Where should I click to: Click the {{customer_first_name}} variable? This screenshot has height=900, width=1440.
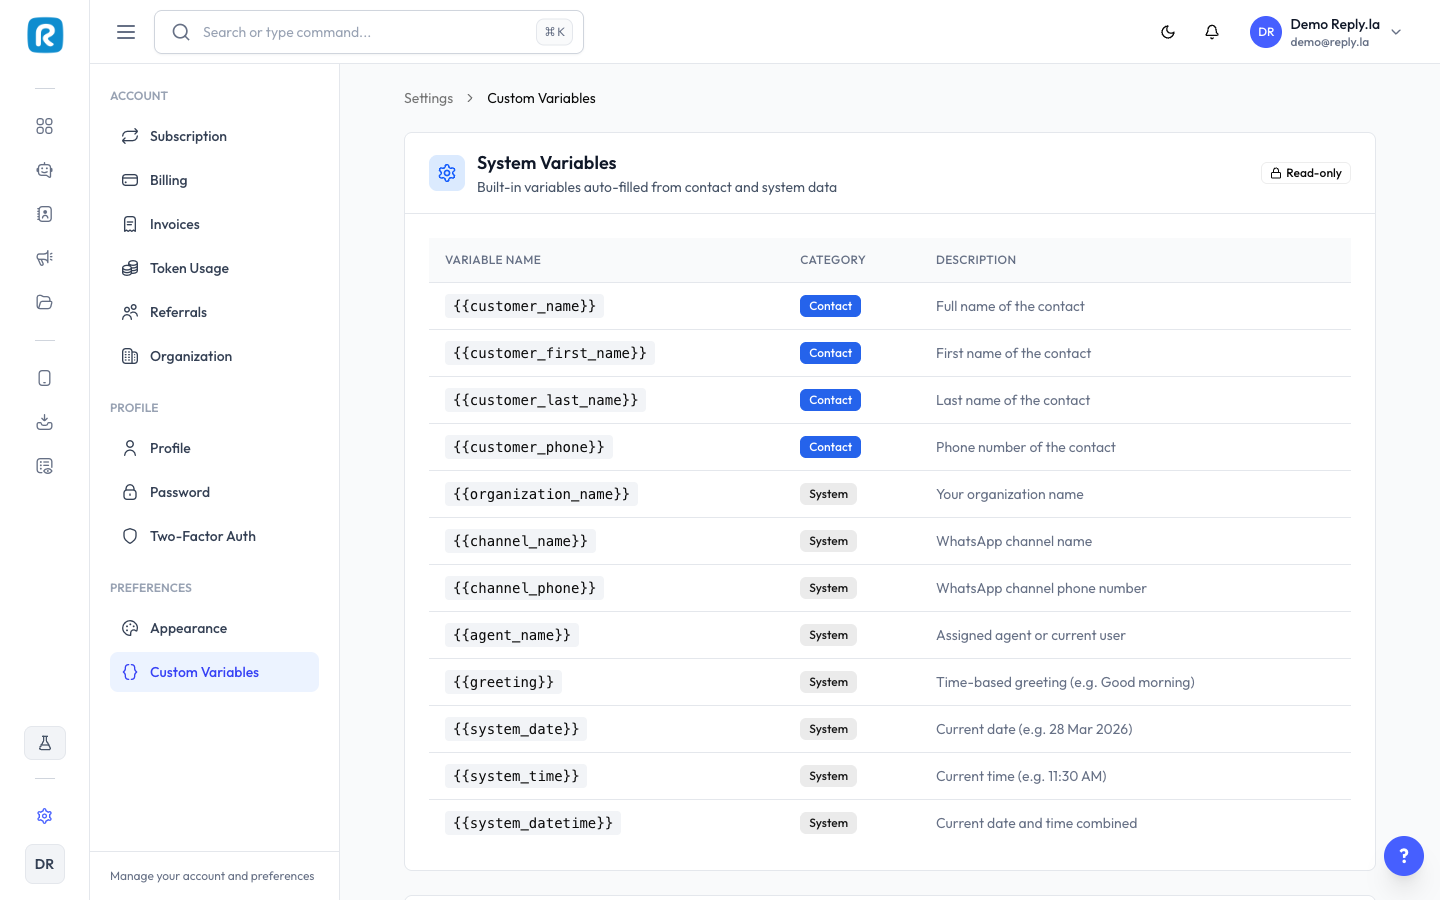tap(550, 353)
